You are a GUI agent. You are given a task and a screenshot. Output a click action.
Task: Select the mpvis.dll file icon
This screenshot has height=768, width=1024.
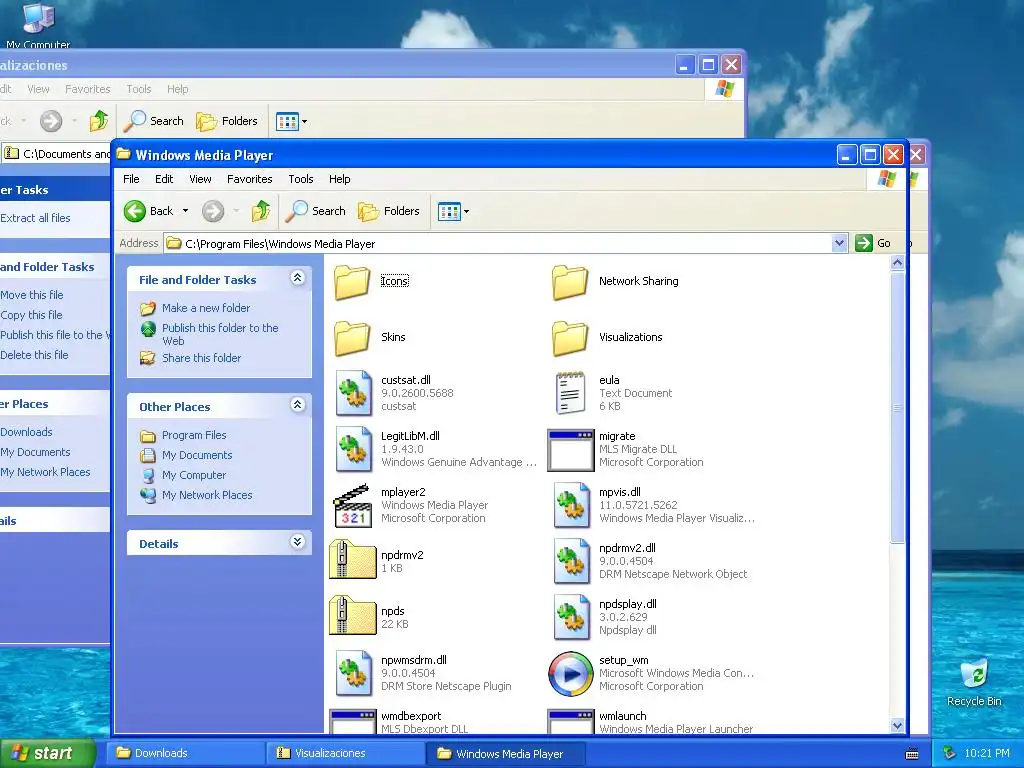coord(571,505)
